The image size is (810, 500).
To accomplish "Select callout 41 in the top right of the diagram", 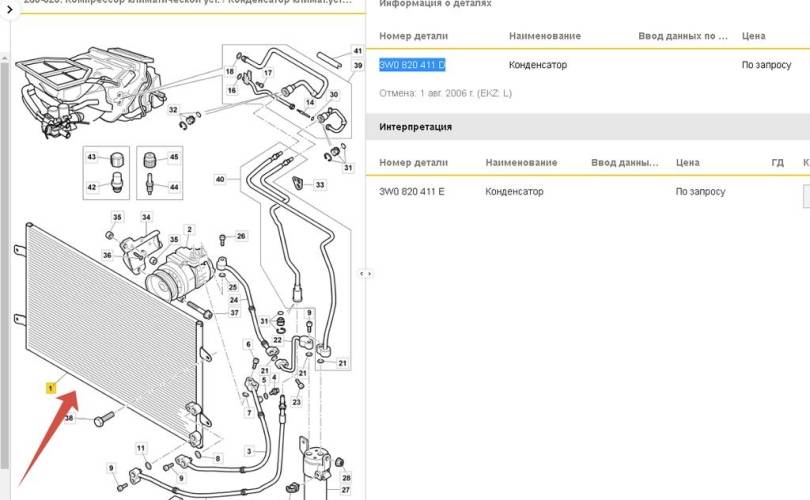I will [358, 51].
